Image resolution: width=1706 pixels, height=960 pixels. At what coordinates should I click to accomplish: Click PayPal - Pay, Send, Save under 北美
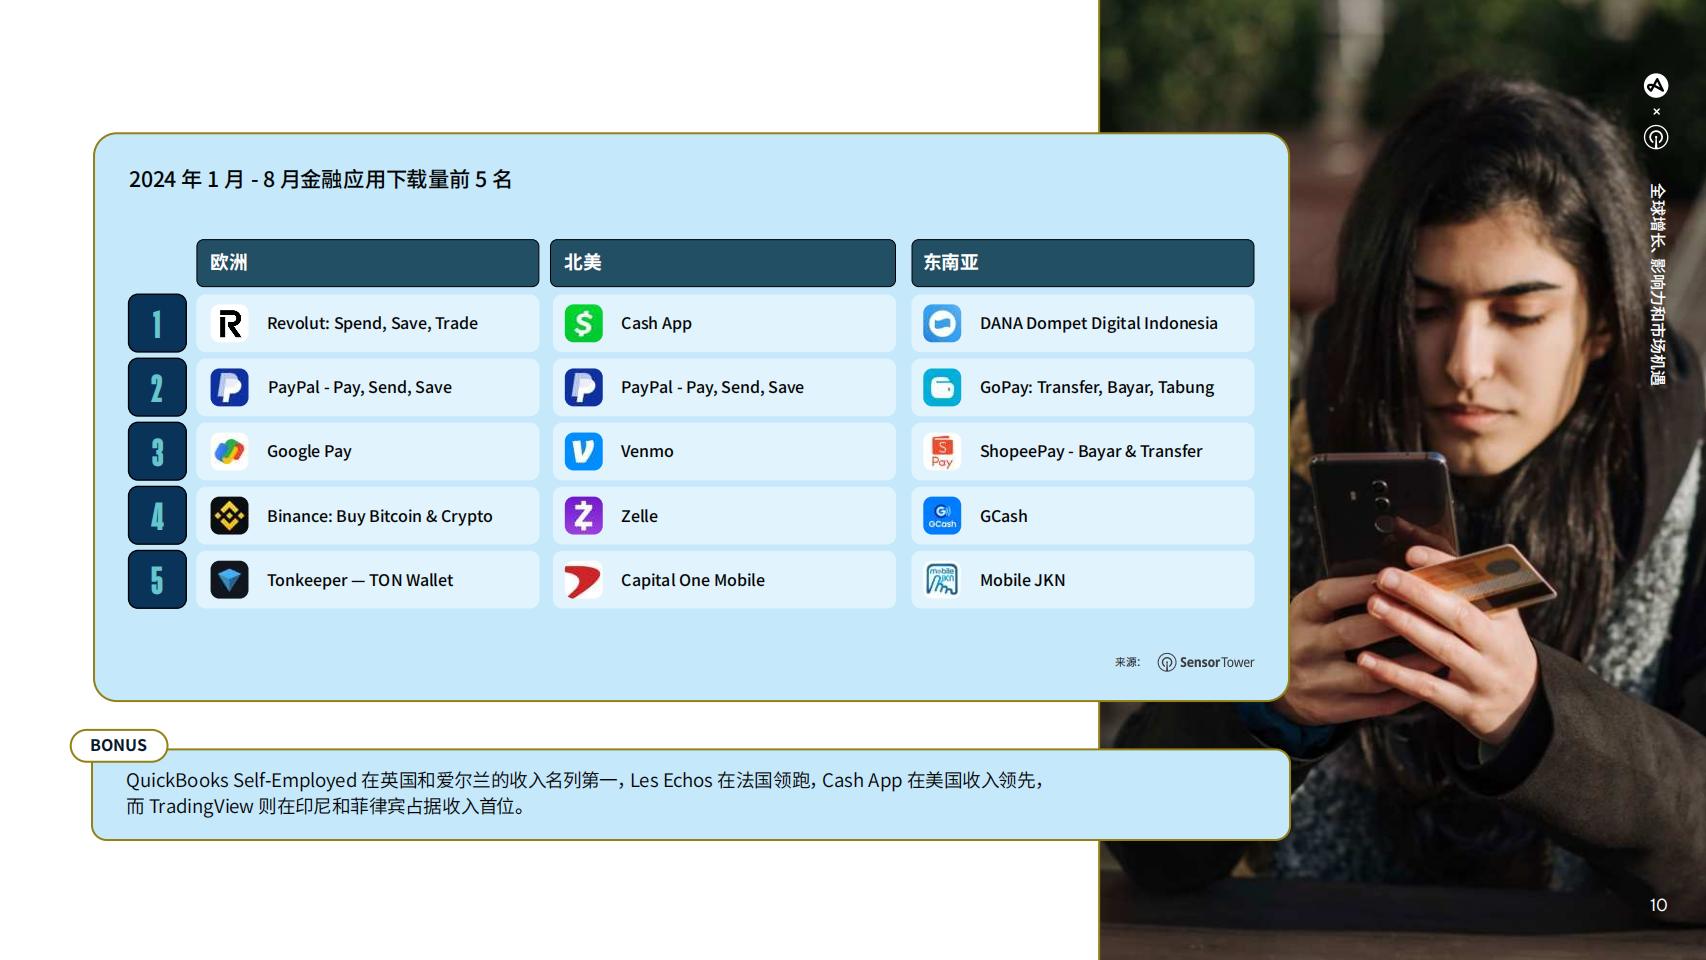pos(712,387)
